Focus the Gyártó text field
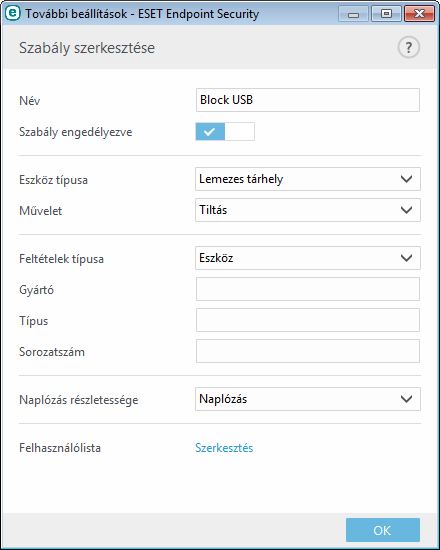 (308, 289)
